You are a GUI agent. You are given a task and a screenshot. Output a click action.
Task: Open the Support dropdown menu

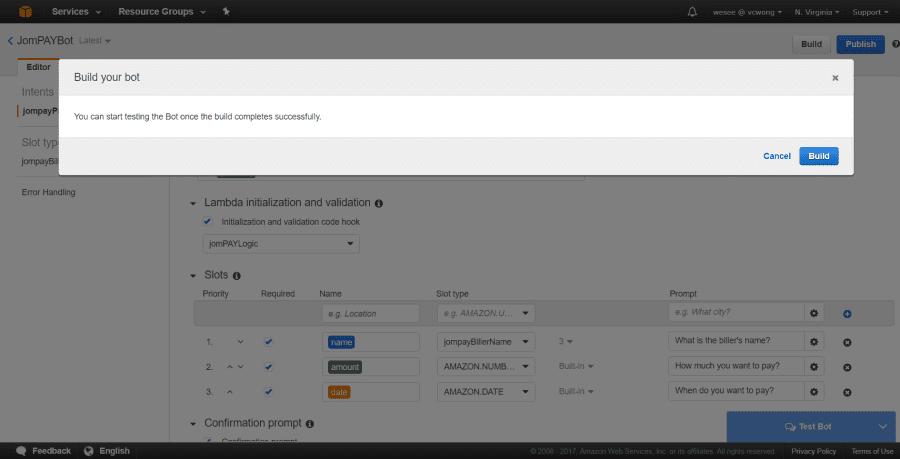(x=870, y=12)
